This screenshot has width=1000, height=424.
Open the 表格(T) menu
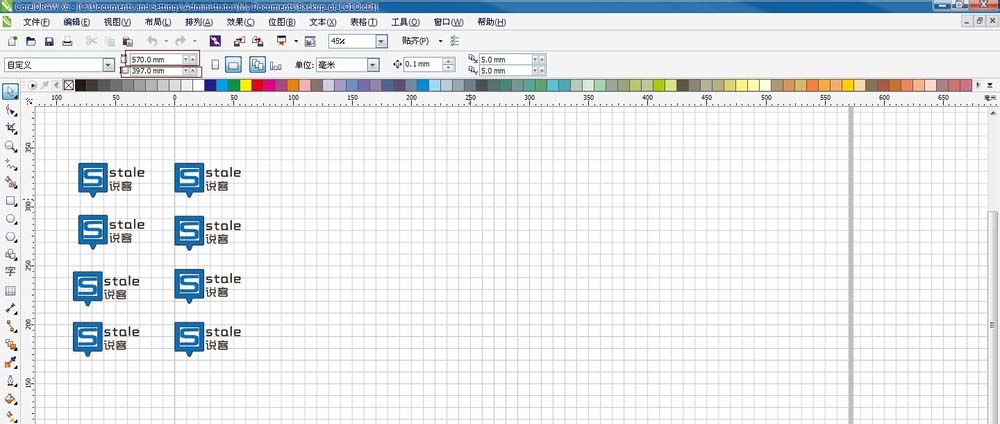[364, 22]
